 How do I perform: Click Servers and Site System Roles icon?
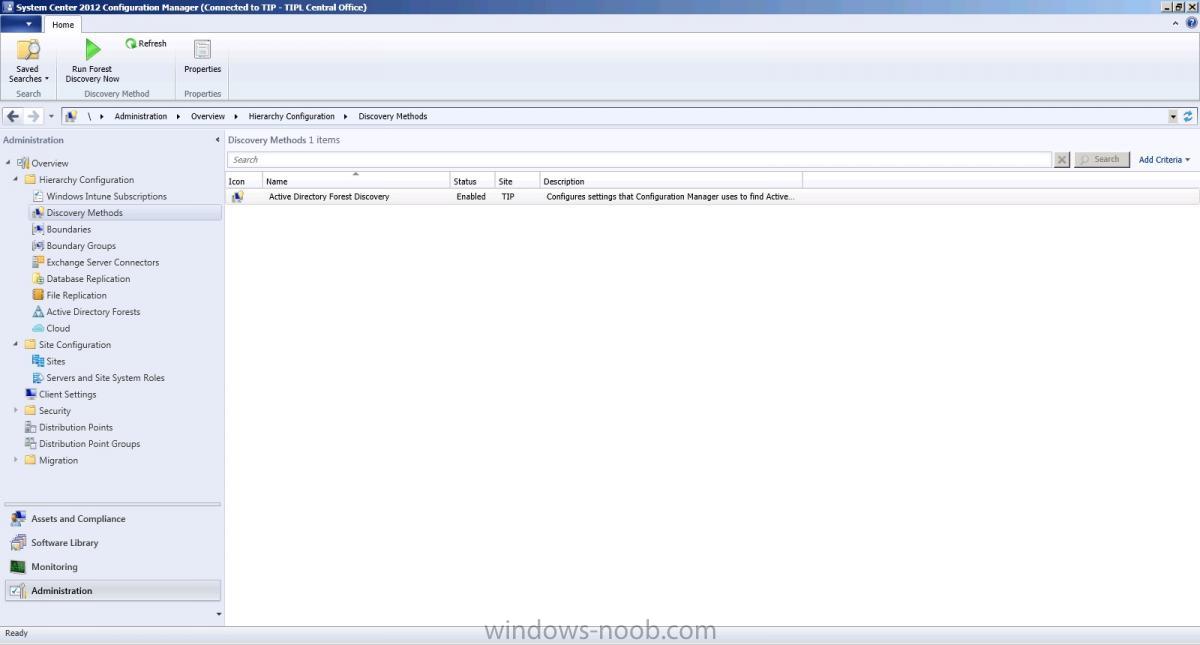pyautogui.click(x=38, y=378)
